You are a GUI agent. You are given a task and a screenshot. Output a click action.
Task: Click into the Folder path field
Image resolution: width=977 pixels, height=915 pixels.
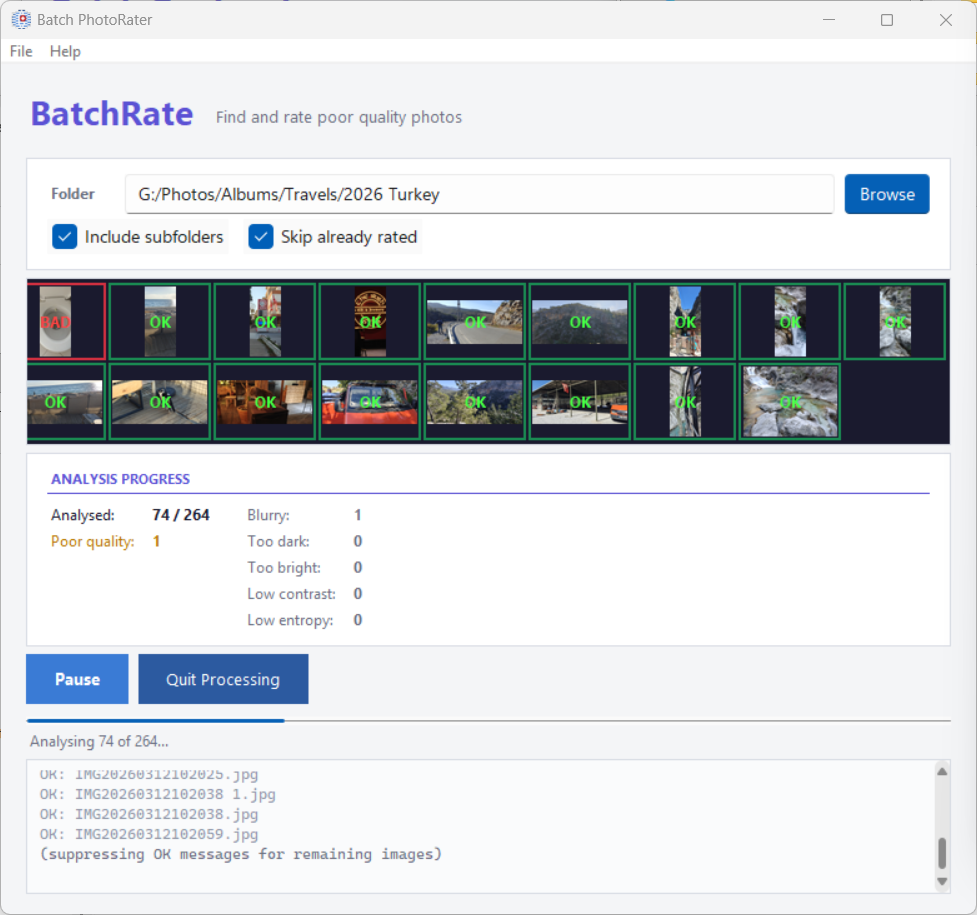479,194
